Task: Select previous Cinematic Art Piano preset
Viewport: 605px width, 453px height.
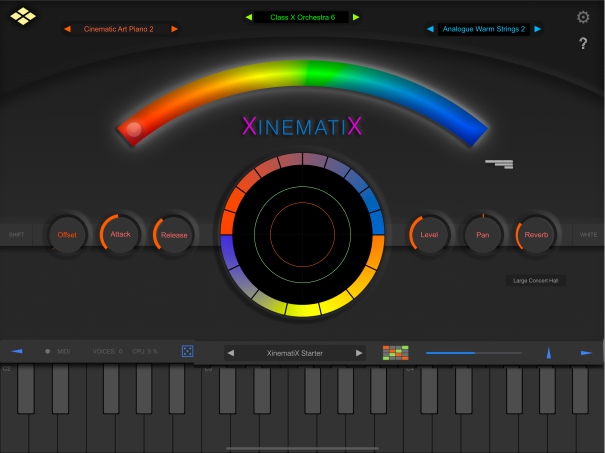Action: tap(68, 29)
